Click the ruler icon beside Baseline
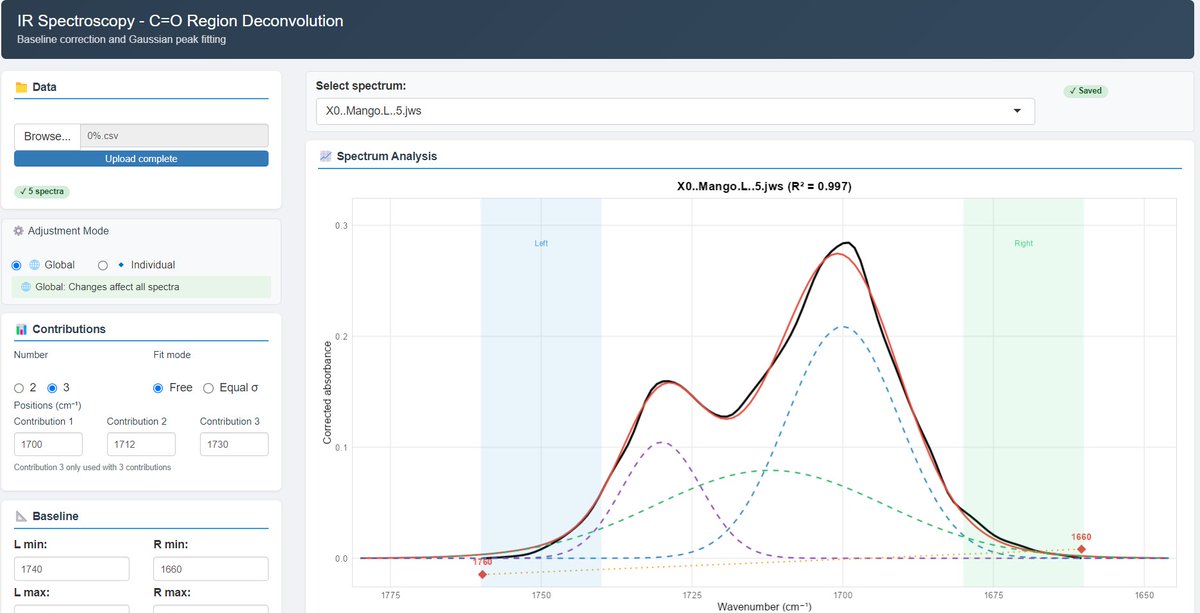Viewport: 1200px width, 613px height. pos(21,516)
